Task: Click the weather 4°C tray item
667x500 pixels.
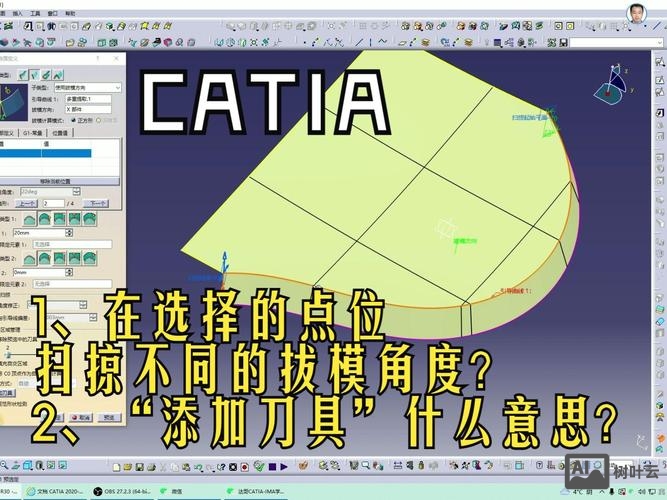Action: coord(576,491)
